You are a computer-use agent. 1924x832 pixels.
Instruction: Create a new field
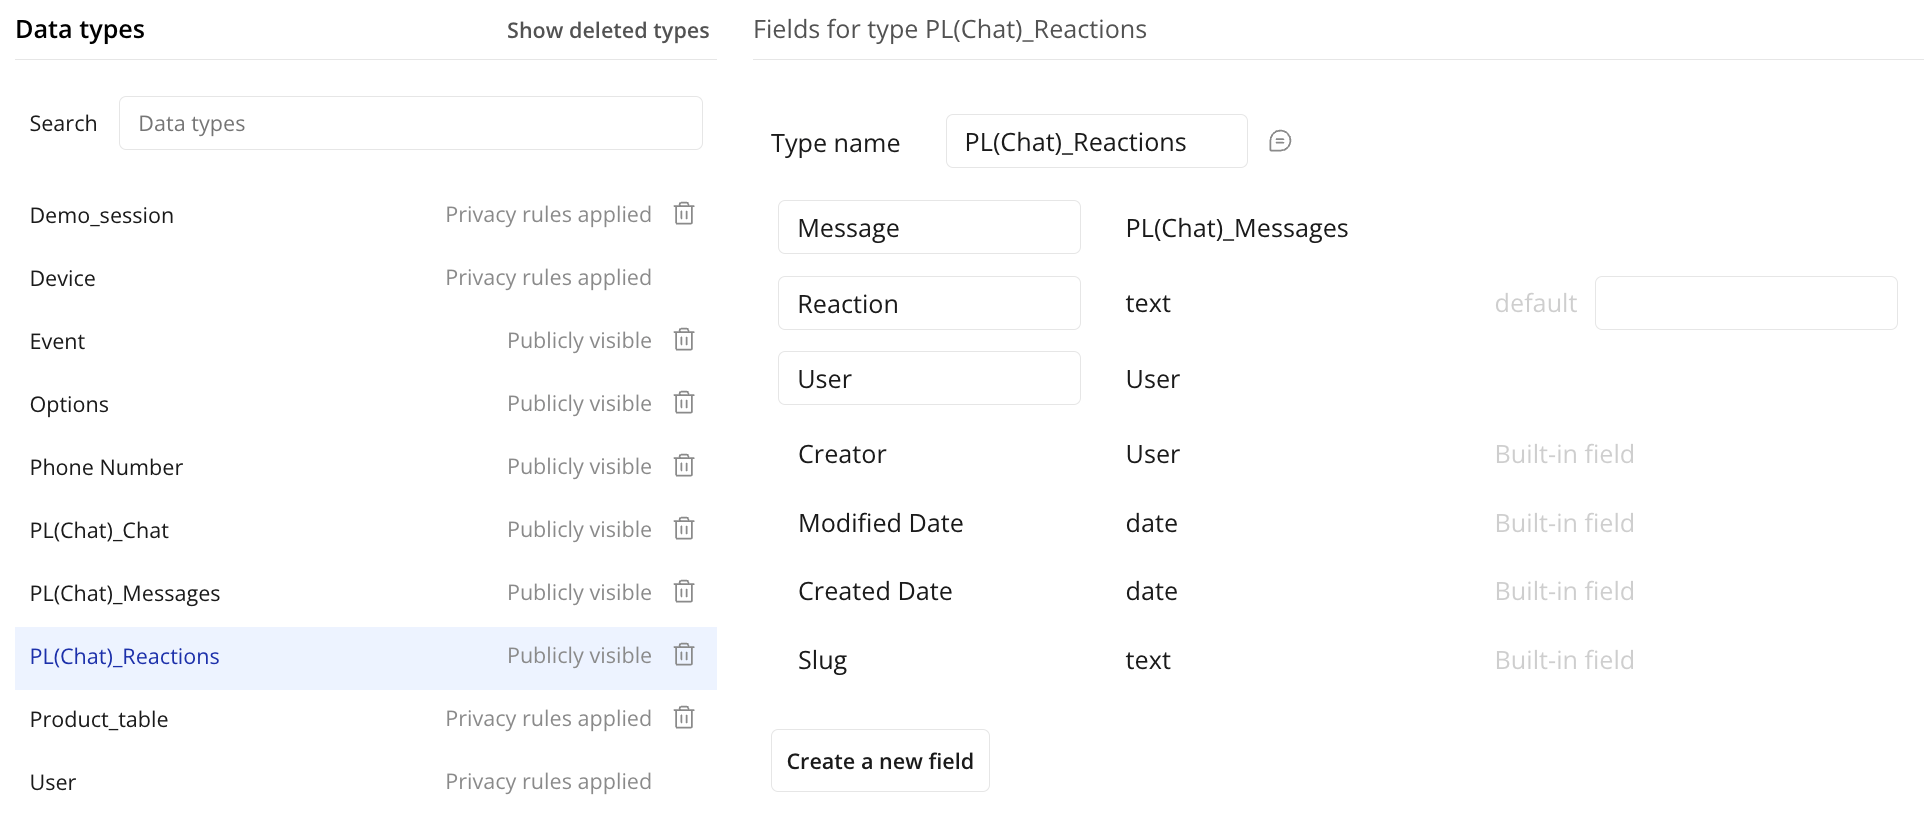click(x=880, y=761)
